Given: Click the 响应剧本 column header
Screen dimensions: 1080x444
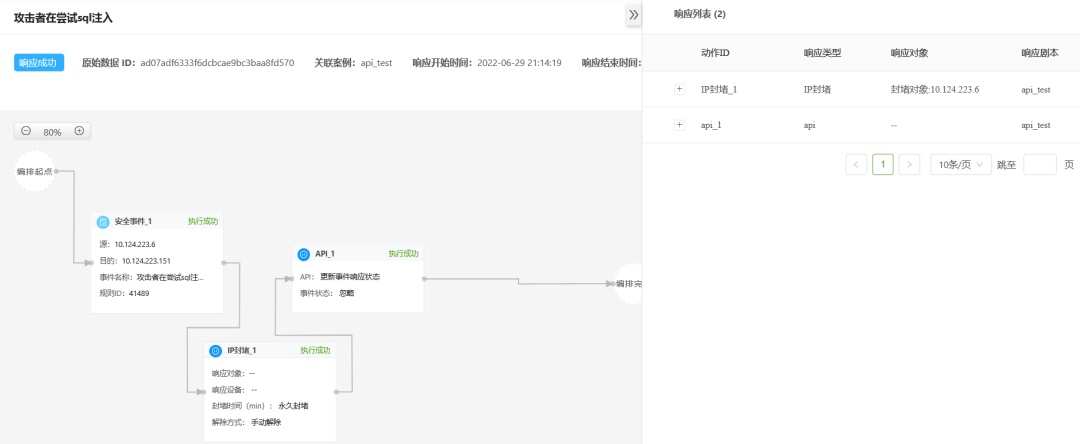Looking at the screenshot, I should pyautogui.click(x=1039, y=52).
